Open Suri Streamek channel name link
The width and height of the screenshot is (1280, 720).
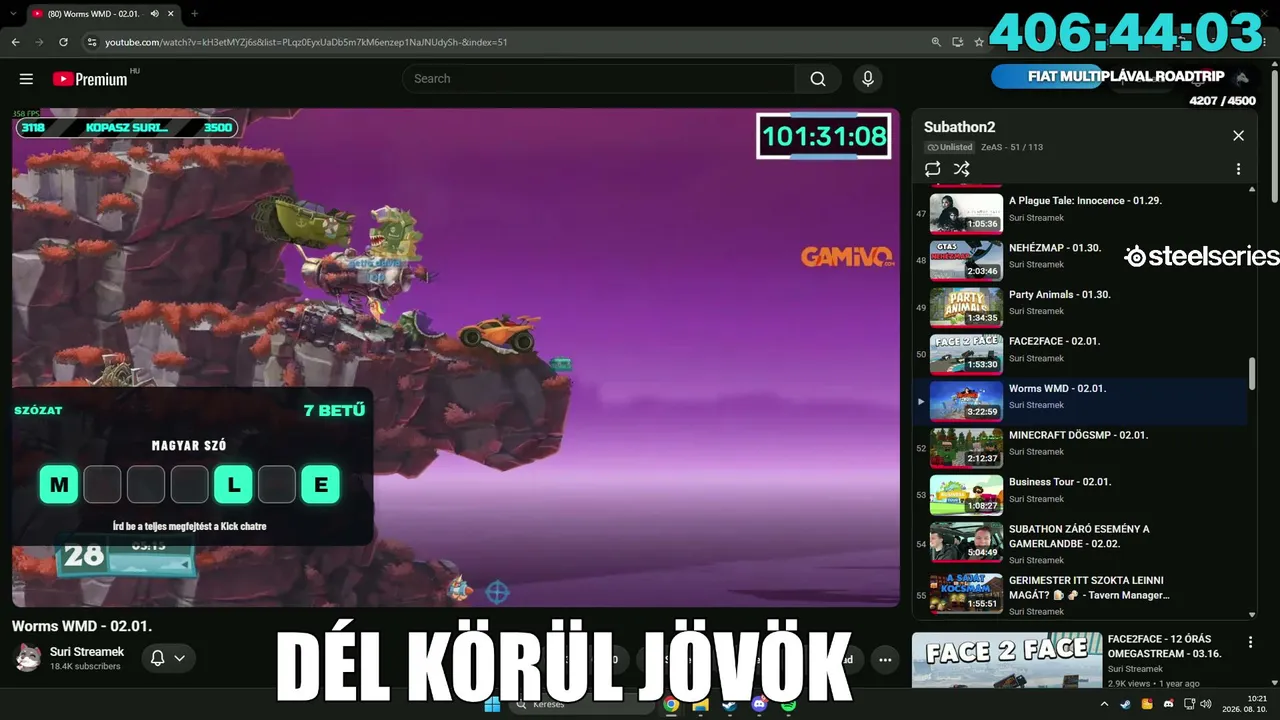tap(87, 651)
